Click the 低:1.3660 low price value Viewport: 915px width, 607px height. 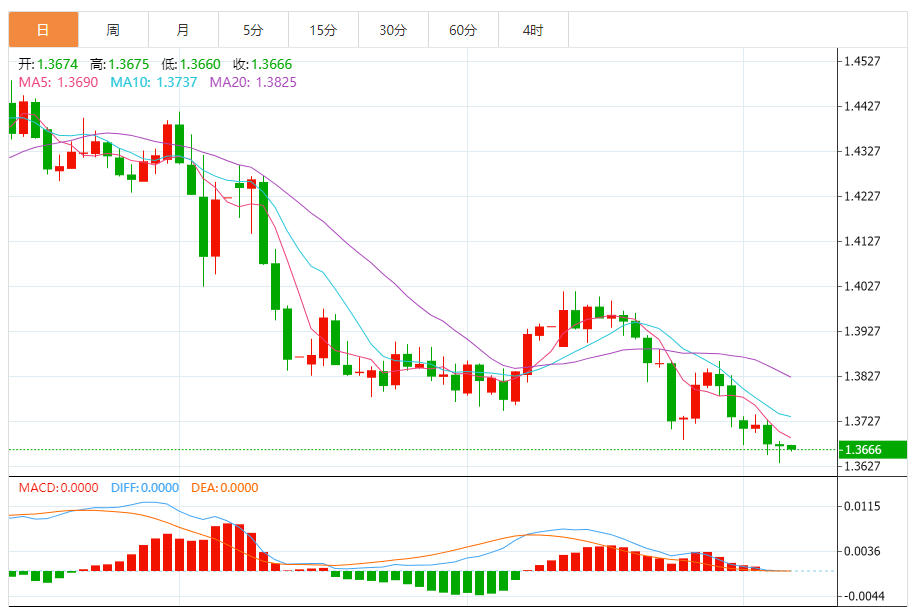(191, 64)
